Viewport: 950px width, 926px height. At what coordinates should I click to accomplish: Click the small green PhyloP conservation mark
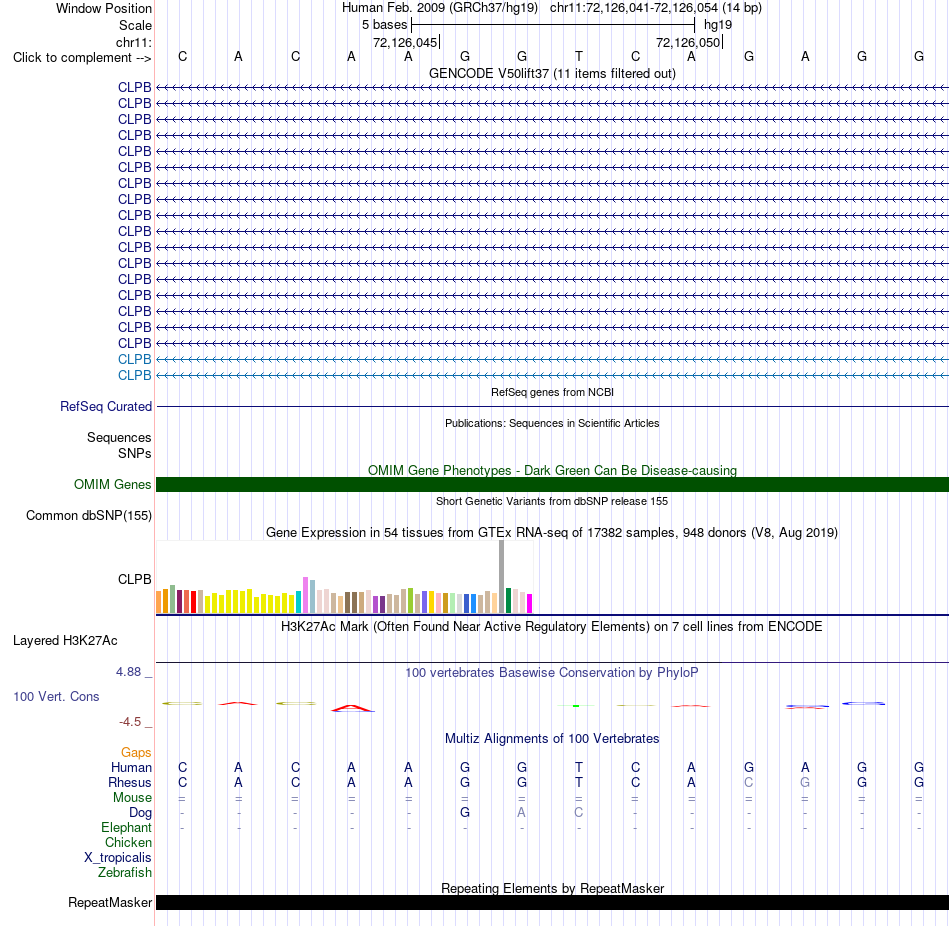[576, 705]
